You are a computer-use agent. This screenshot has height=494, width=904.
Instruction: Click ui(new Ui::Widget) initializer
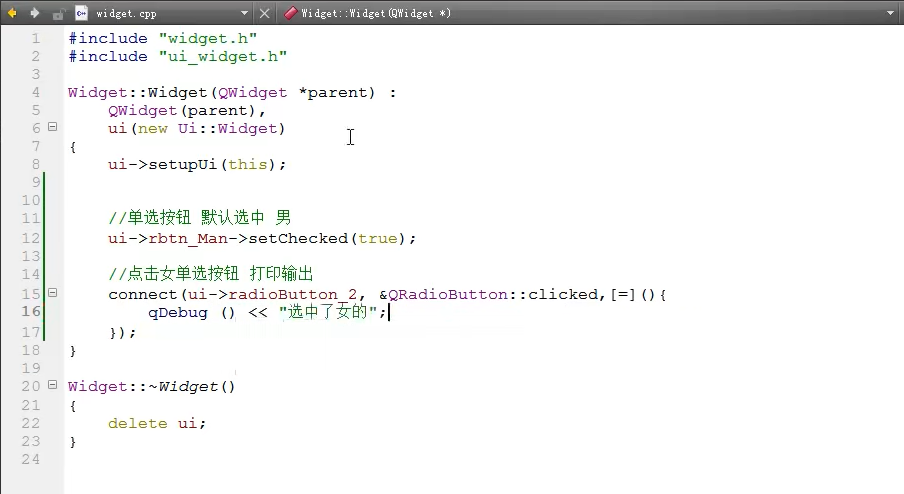coord(197,129)
